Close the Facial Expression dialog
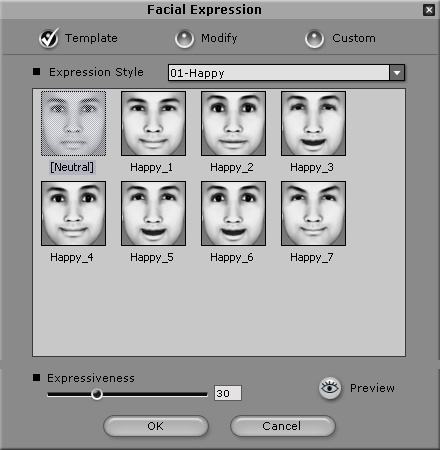The image size is (440, 450). pos(429,10)
